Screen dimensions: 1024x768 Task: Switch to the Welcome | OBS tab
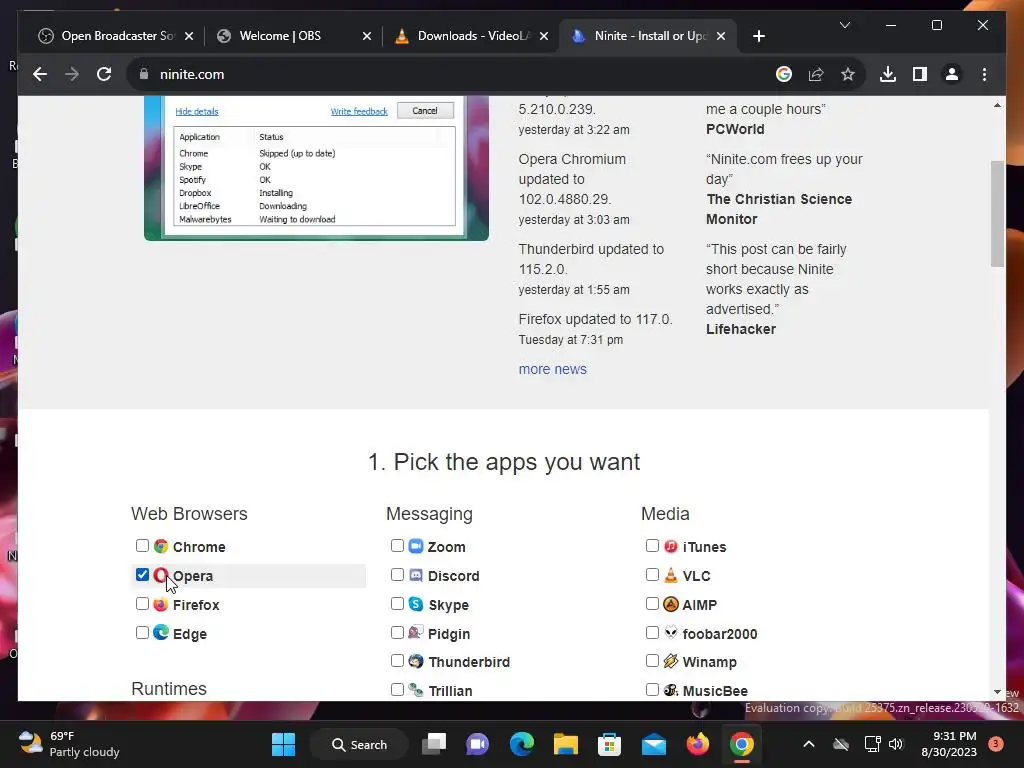point(293,36)
